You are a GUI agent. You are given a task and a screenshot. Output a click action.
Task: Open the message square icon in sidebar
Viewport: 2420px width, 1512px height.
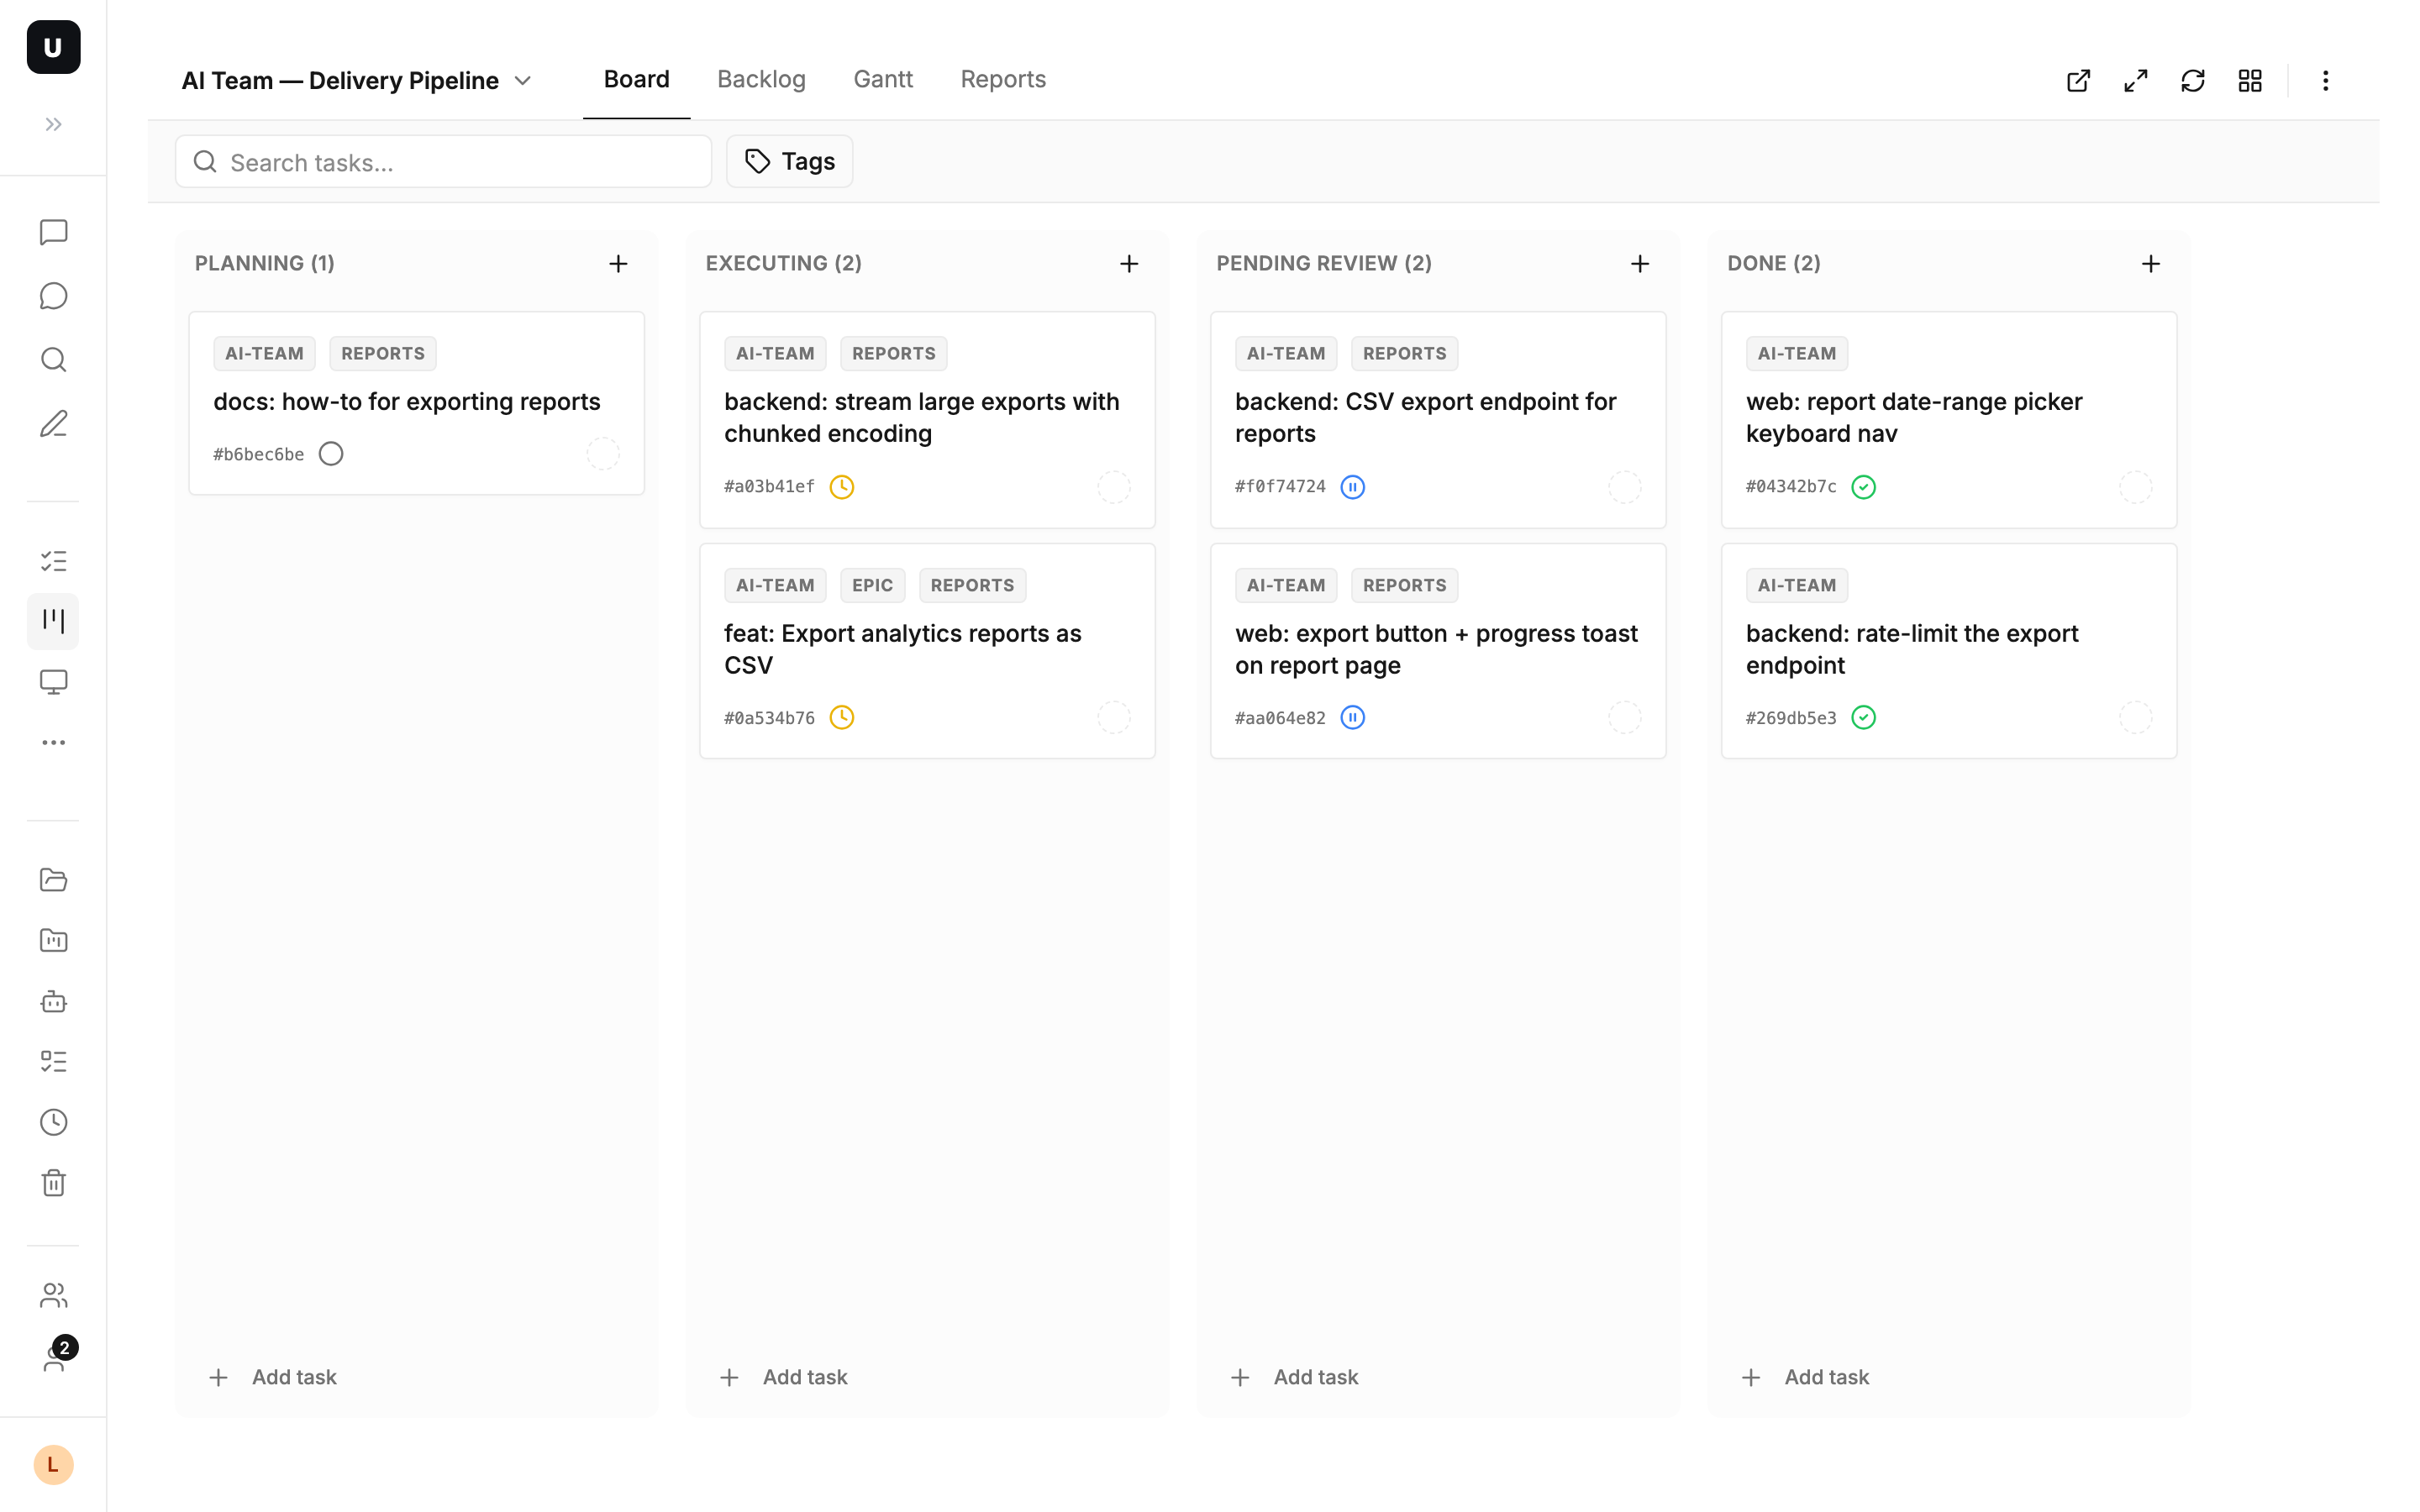53,232
